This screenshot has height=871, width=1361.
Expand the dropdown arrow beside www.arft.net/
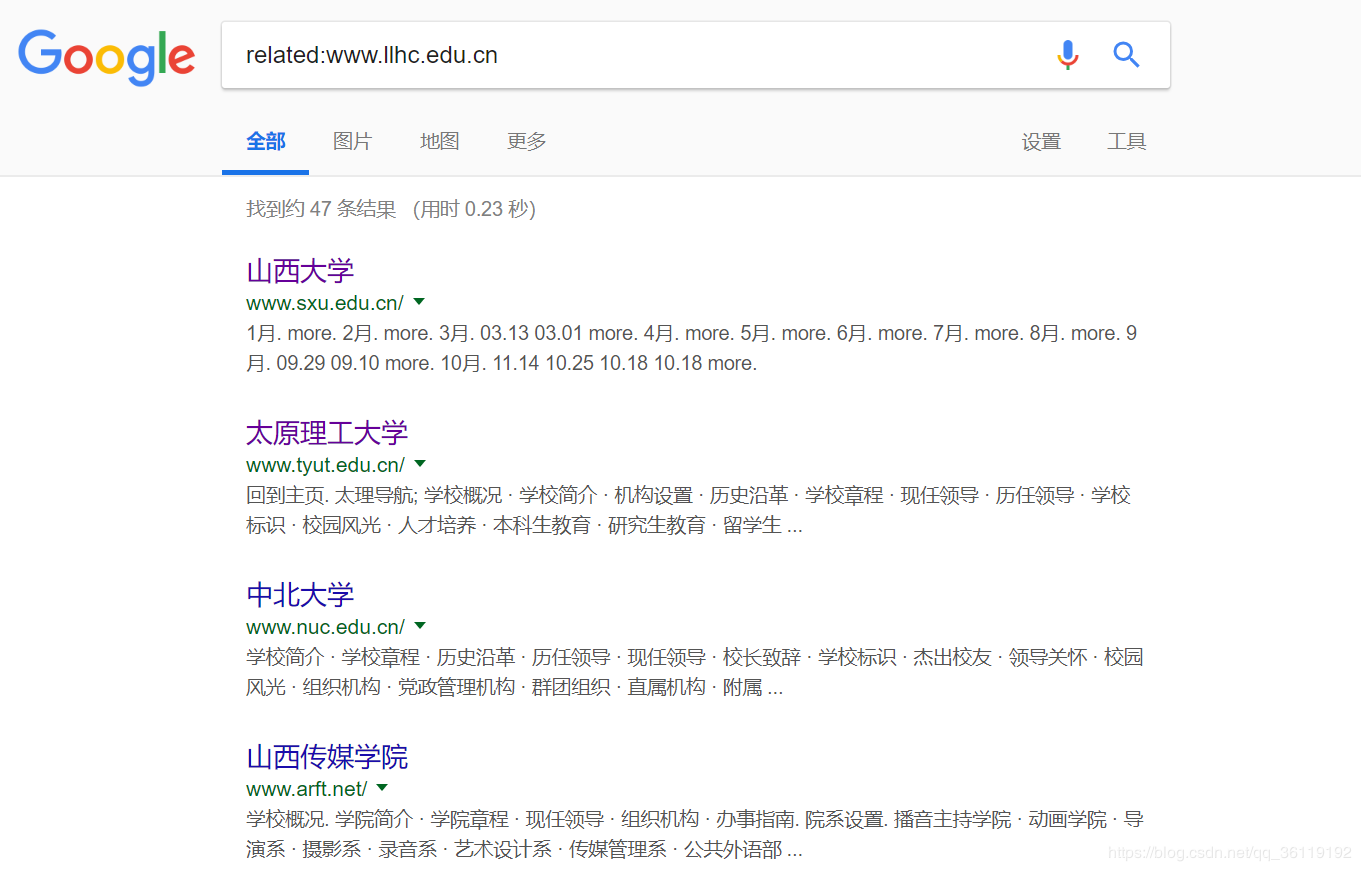(x=382, y=787)
